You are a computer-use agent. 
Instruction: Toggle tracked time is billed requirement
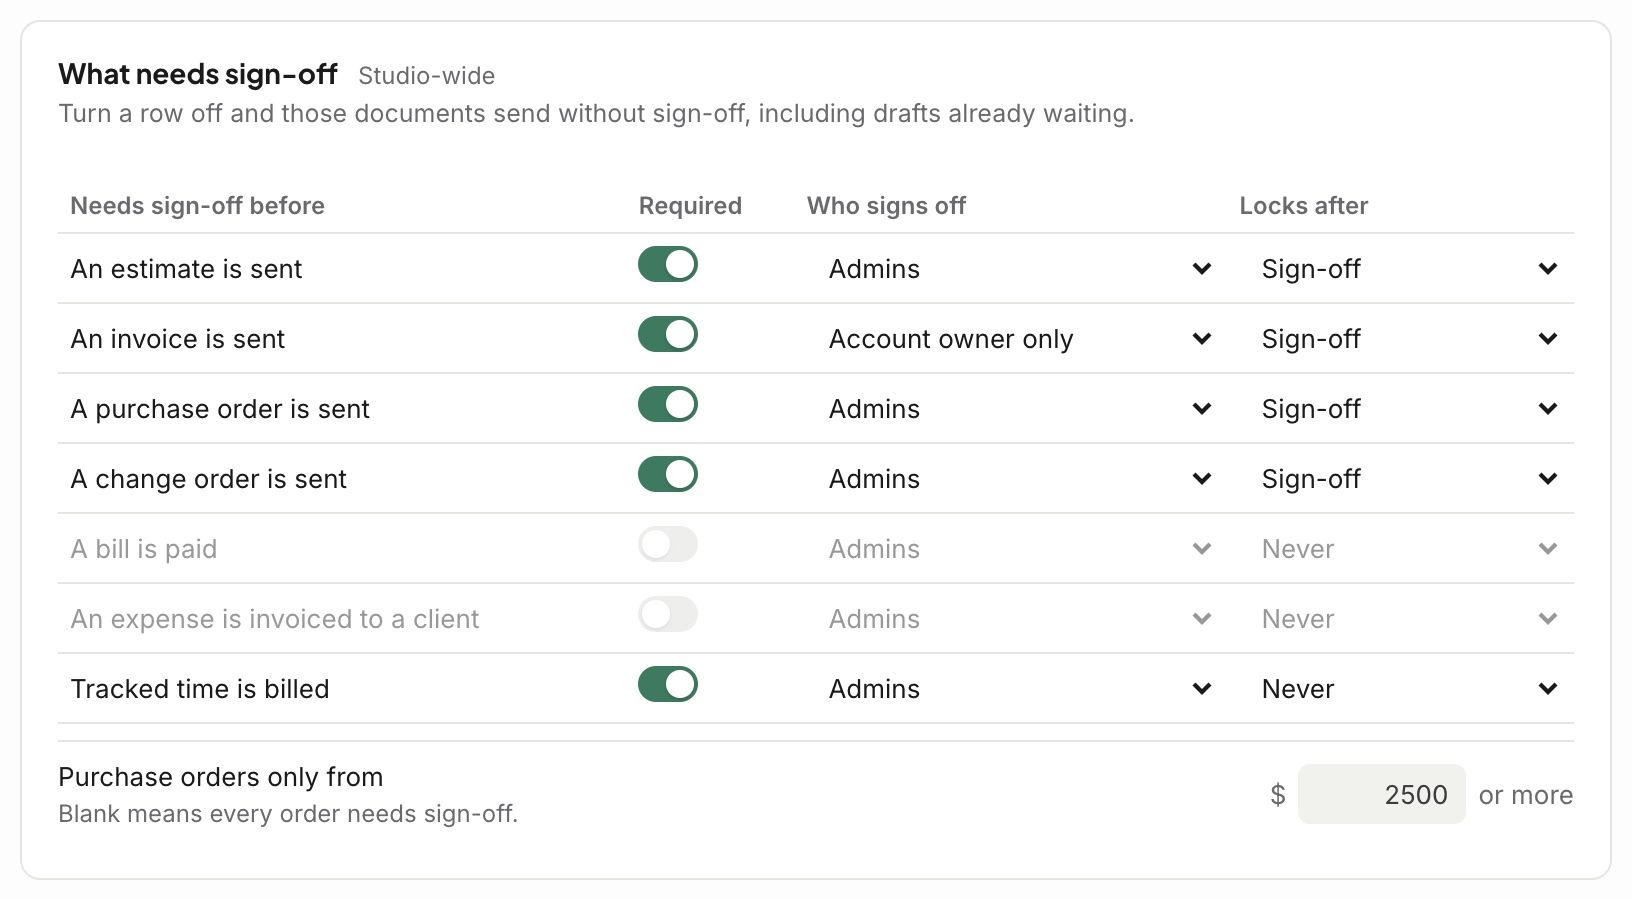click(x=668, y=685)
